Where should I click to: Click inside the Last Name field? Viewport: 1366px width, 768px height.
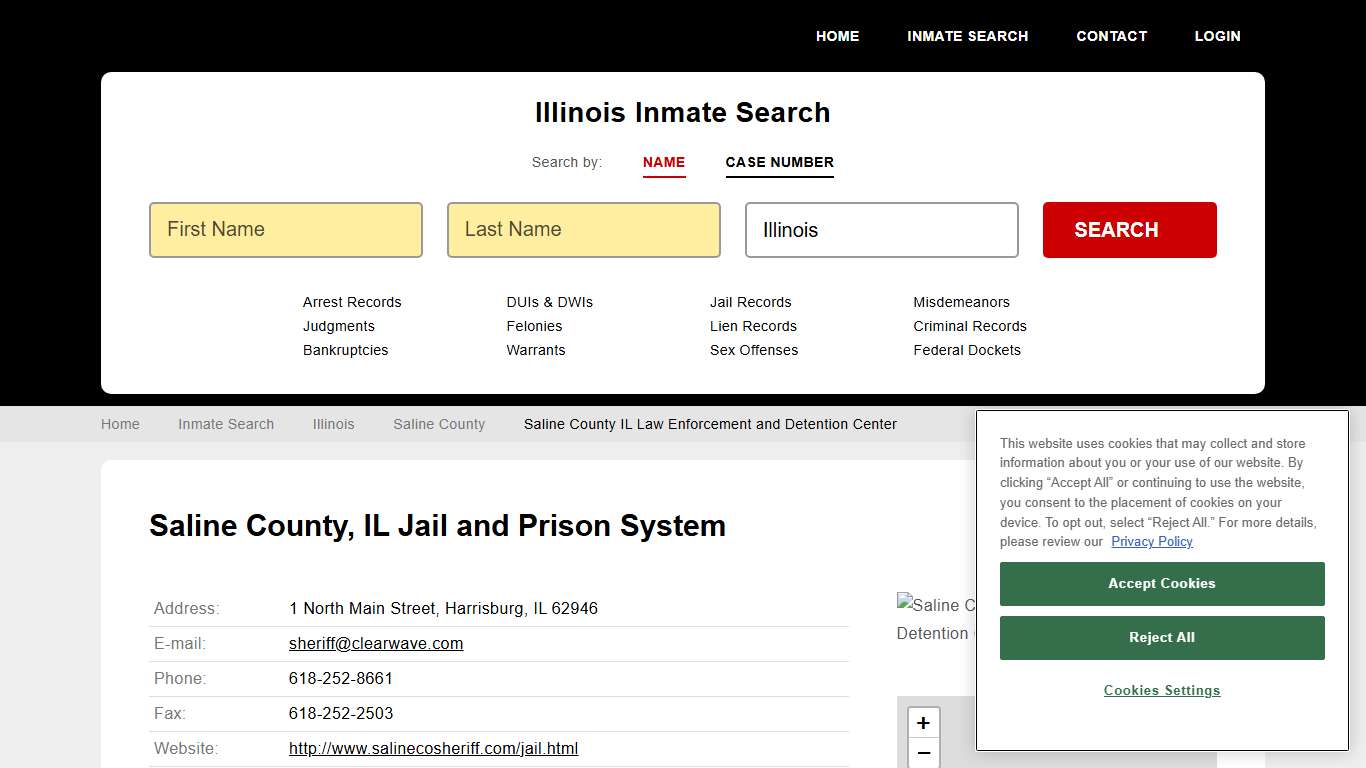click(583, 230)
